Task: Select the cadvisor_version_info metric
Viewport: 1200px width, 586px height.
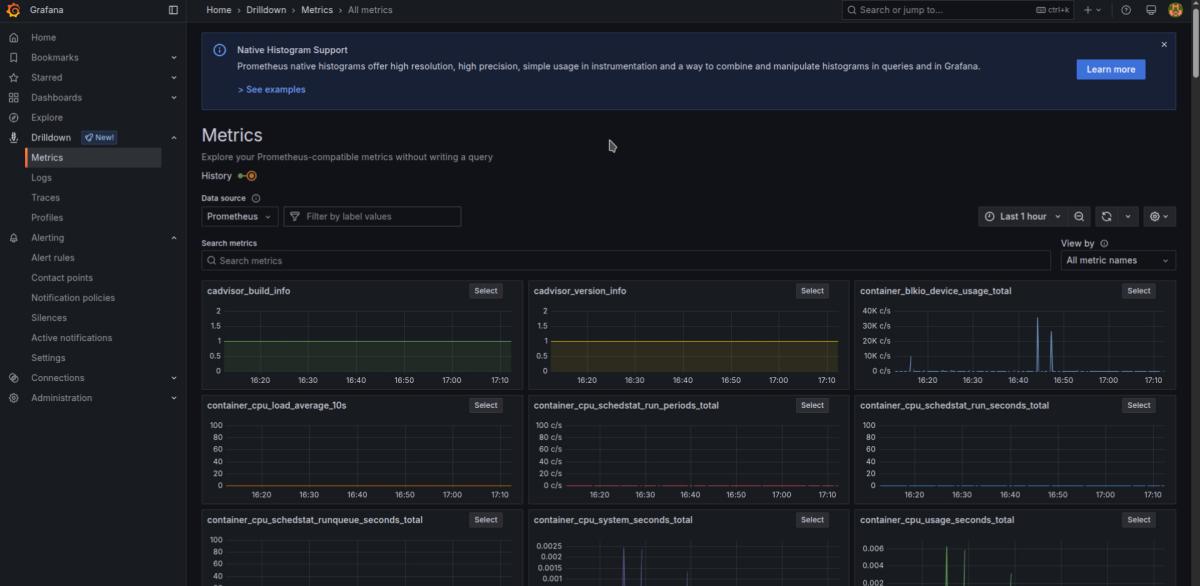Action: coord(812,291)
